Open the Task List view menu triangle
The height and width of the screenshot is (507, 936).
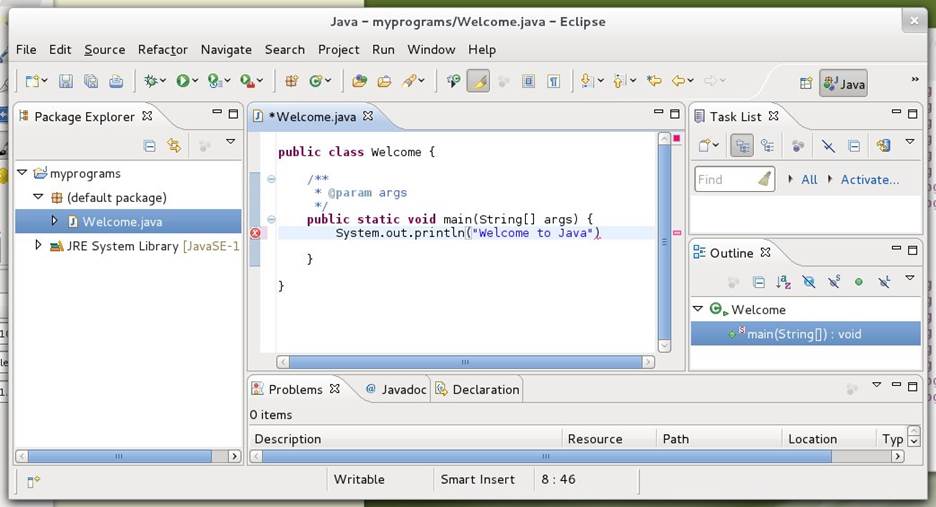point(910,142)
